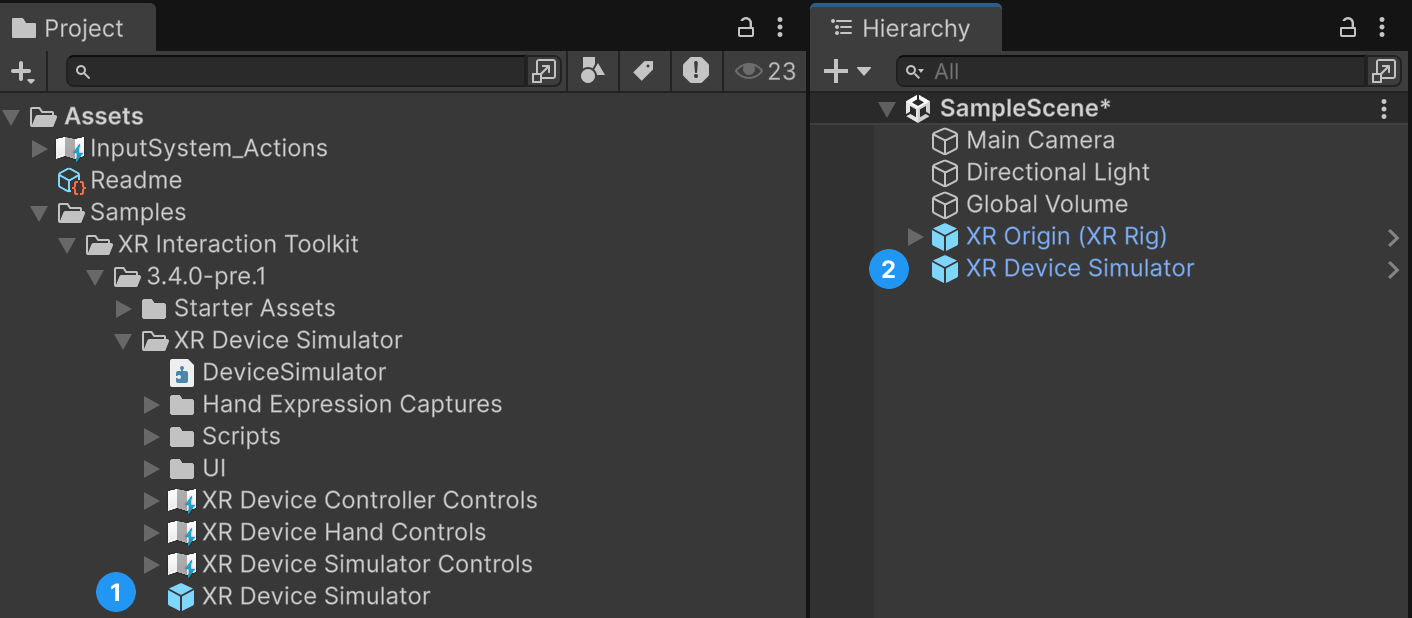Viewport: 1412px width, 618px height.
Task: Expand Hand Expression Captures folder
Action: point(152,405)
